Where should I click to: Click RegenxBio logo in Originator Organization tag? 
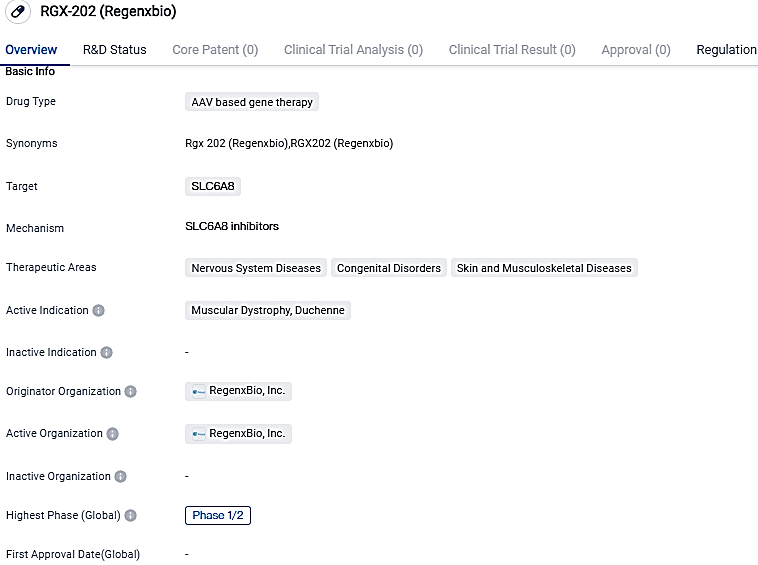199,392
